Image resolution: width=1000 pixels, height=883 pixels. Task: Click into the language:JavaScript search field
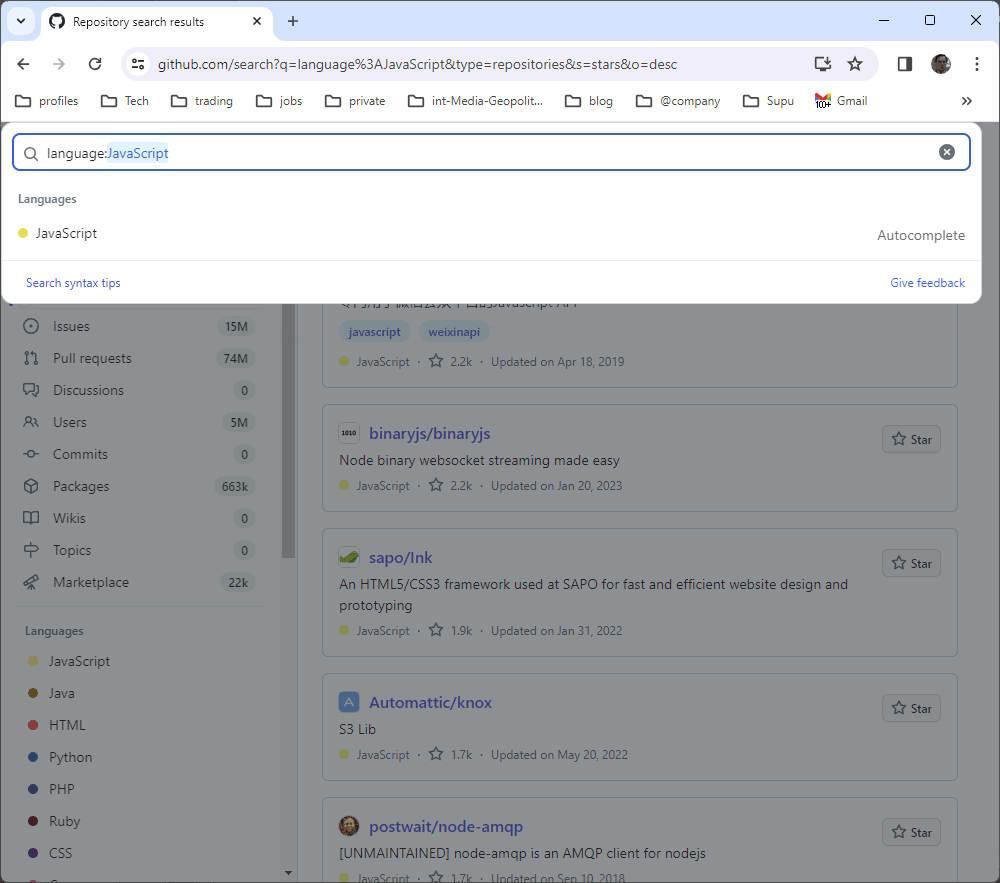click(500, 153)
